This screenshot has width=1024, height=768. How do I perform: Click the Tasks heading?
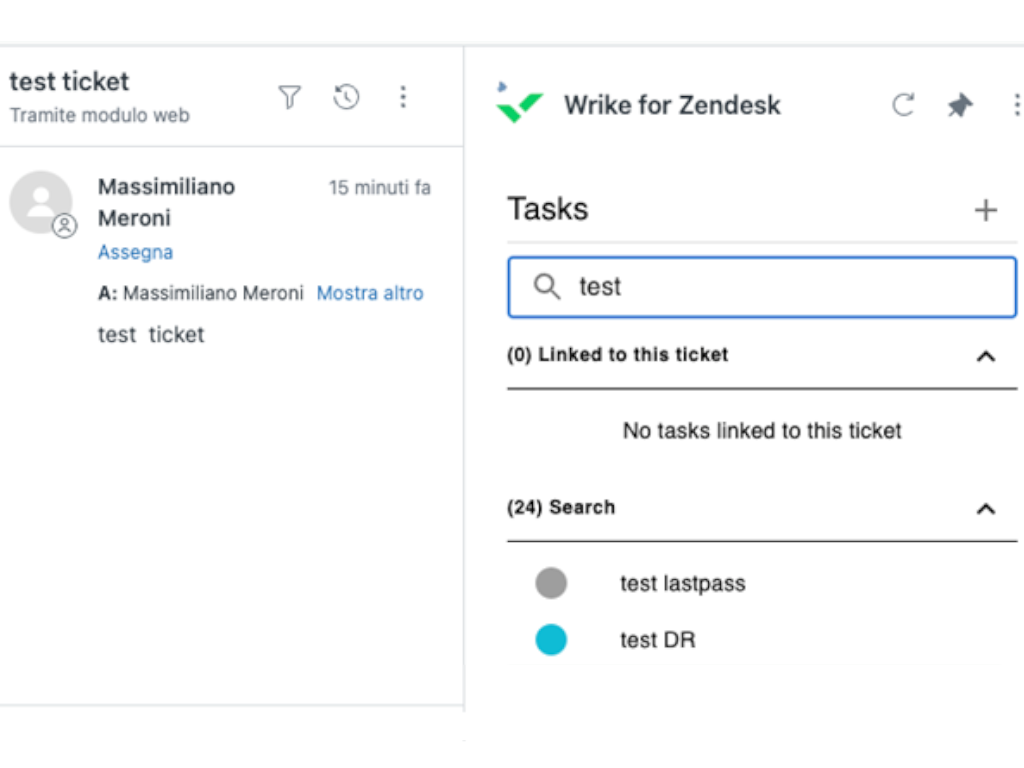[x=548, y=209]
